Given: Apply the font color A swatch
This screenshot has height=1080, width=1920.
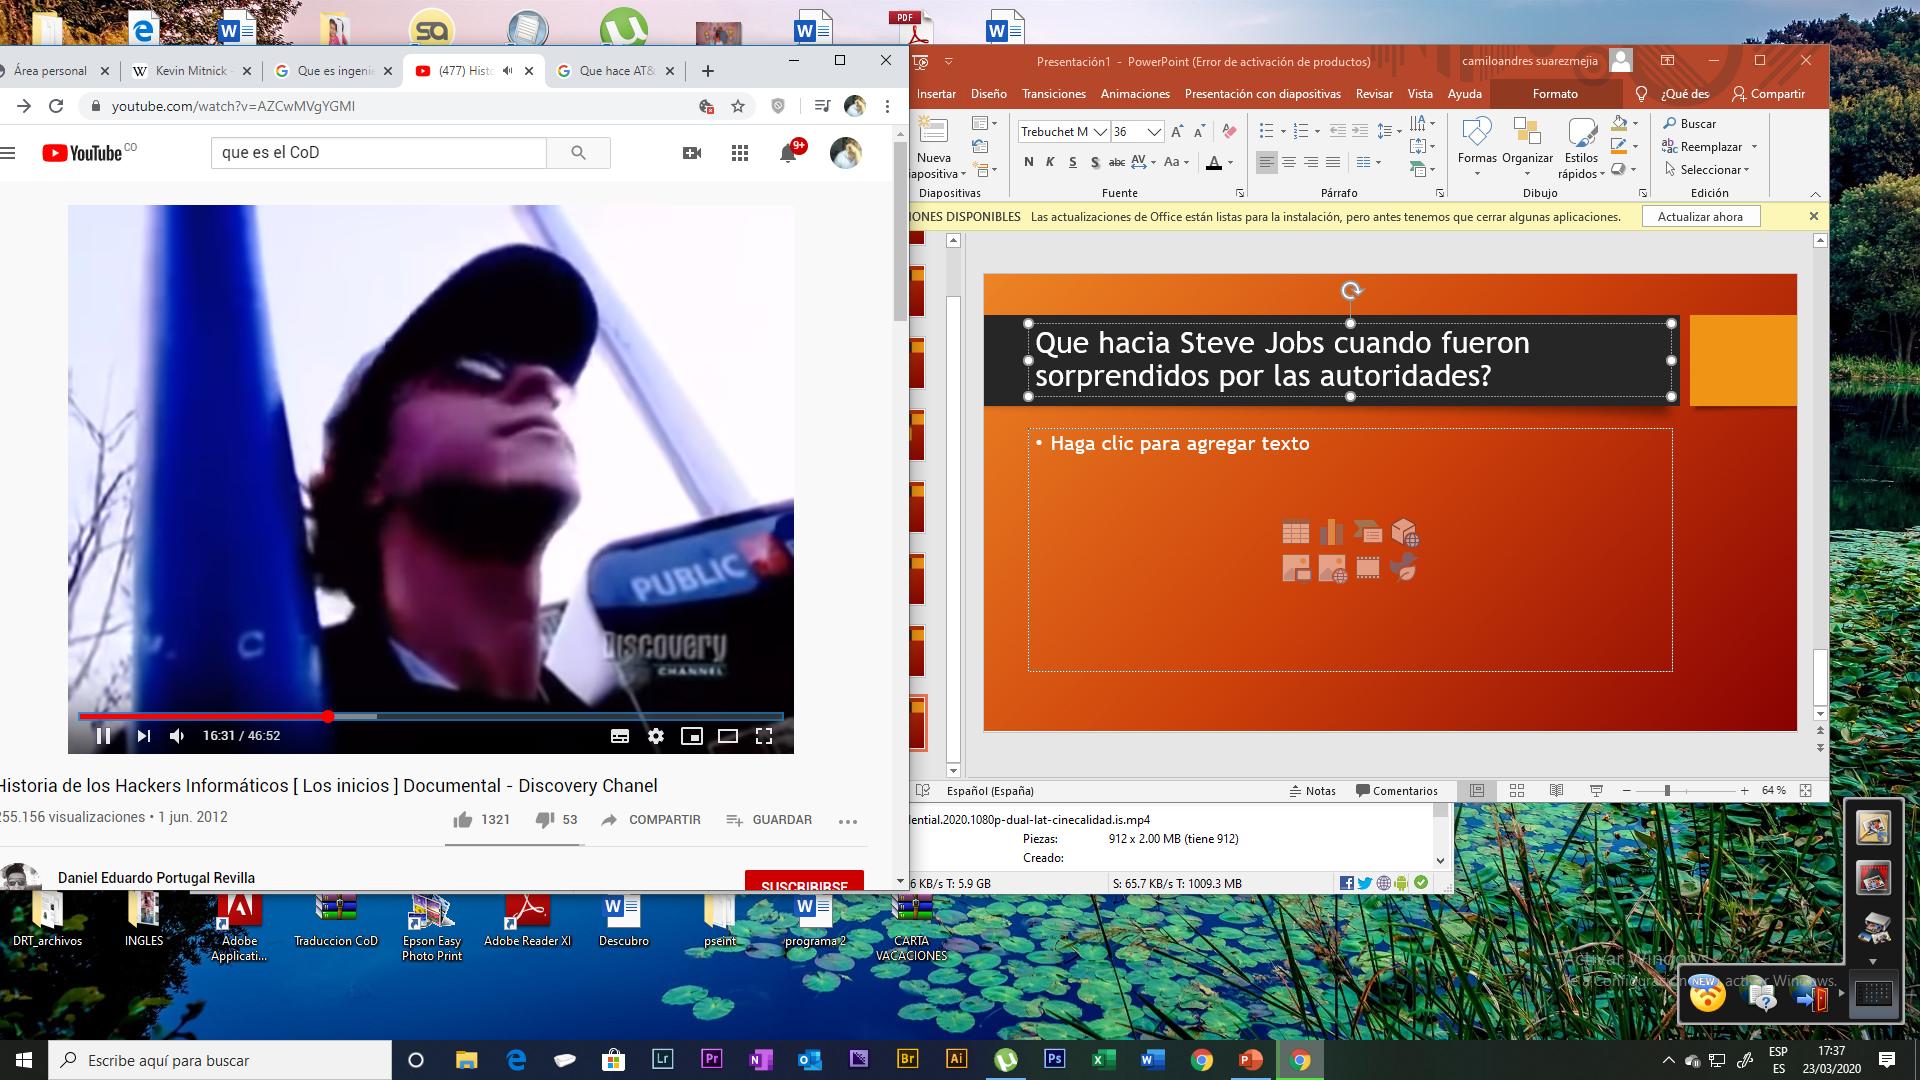Looking at the screenshot, I should click(x=1213, y=163).
